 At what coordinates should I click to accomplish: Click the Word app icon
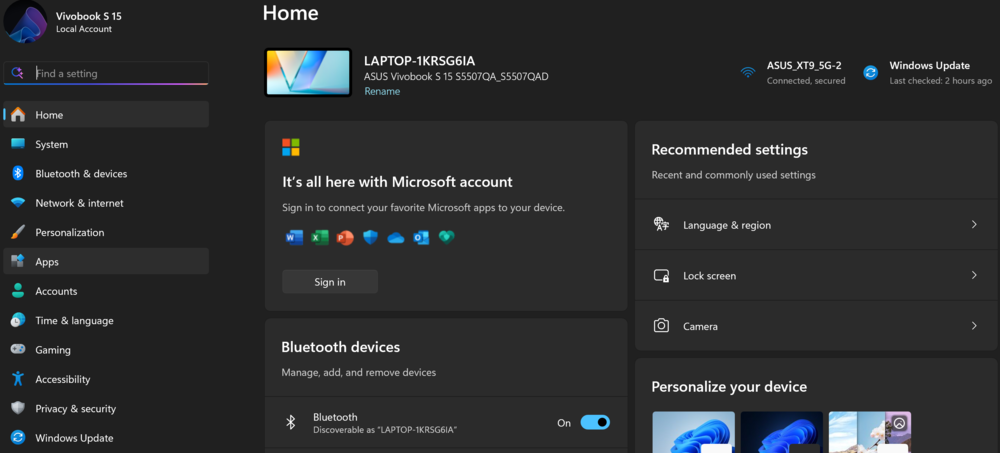(x=294, y=238)
